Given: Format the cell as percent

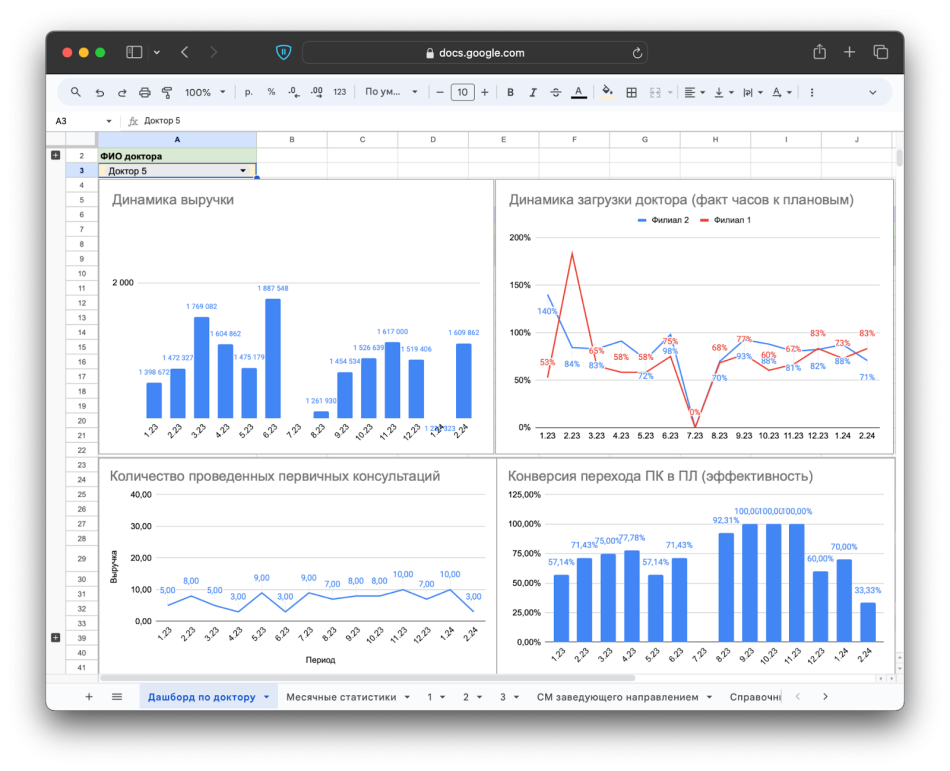Looking at the screenshot, I should pyautogui.click(x=271, y=92).
